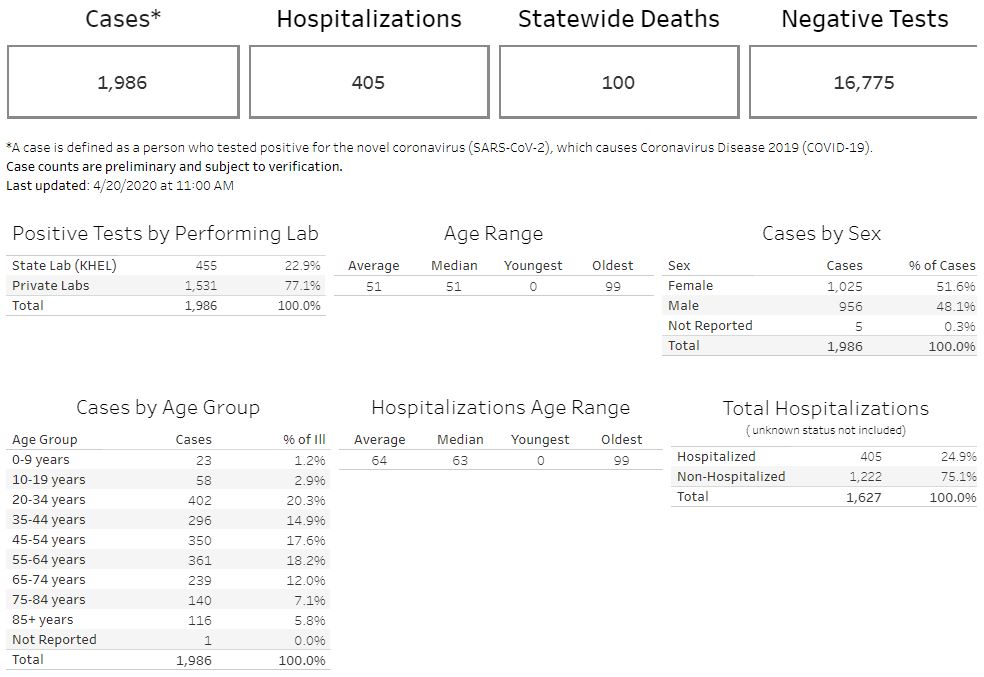Click the Private Labs row
The width and height of the screenshot is (984, 677).
point(166,286)
